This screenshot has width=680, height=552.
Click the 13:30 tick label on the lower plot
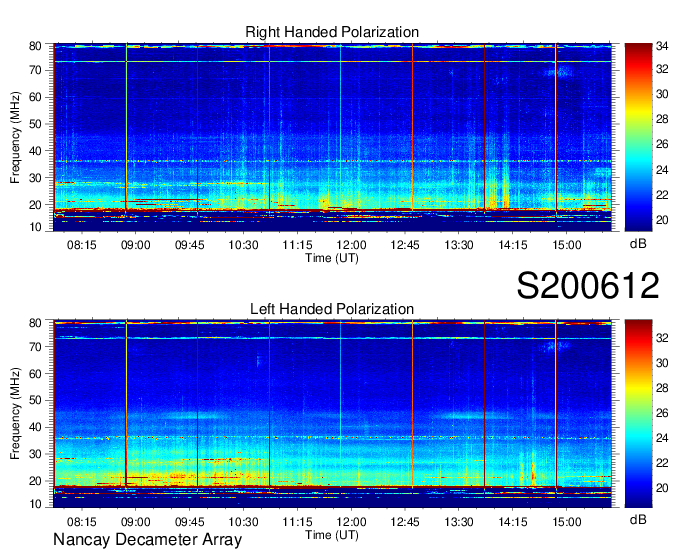coord(459,521)
